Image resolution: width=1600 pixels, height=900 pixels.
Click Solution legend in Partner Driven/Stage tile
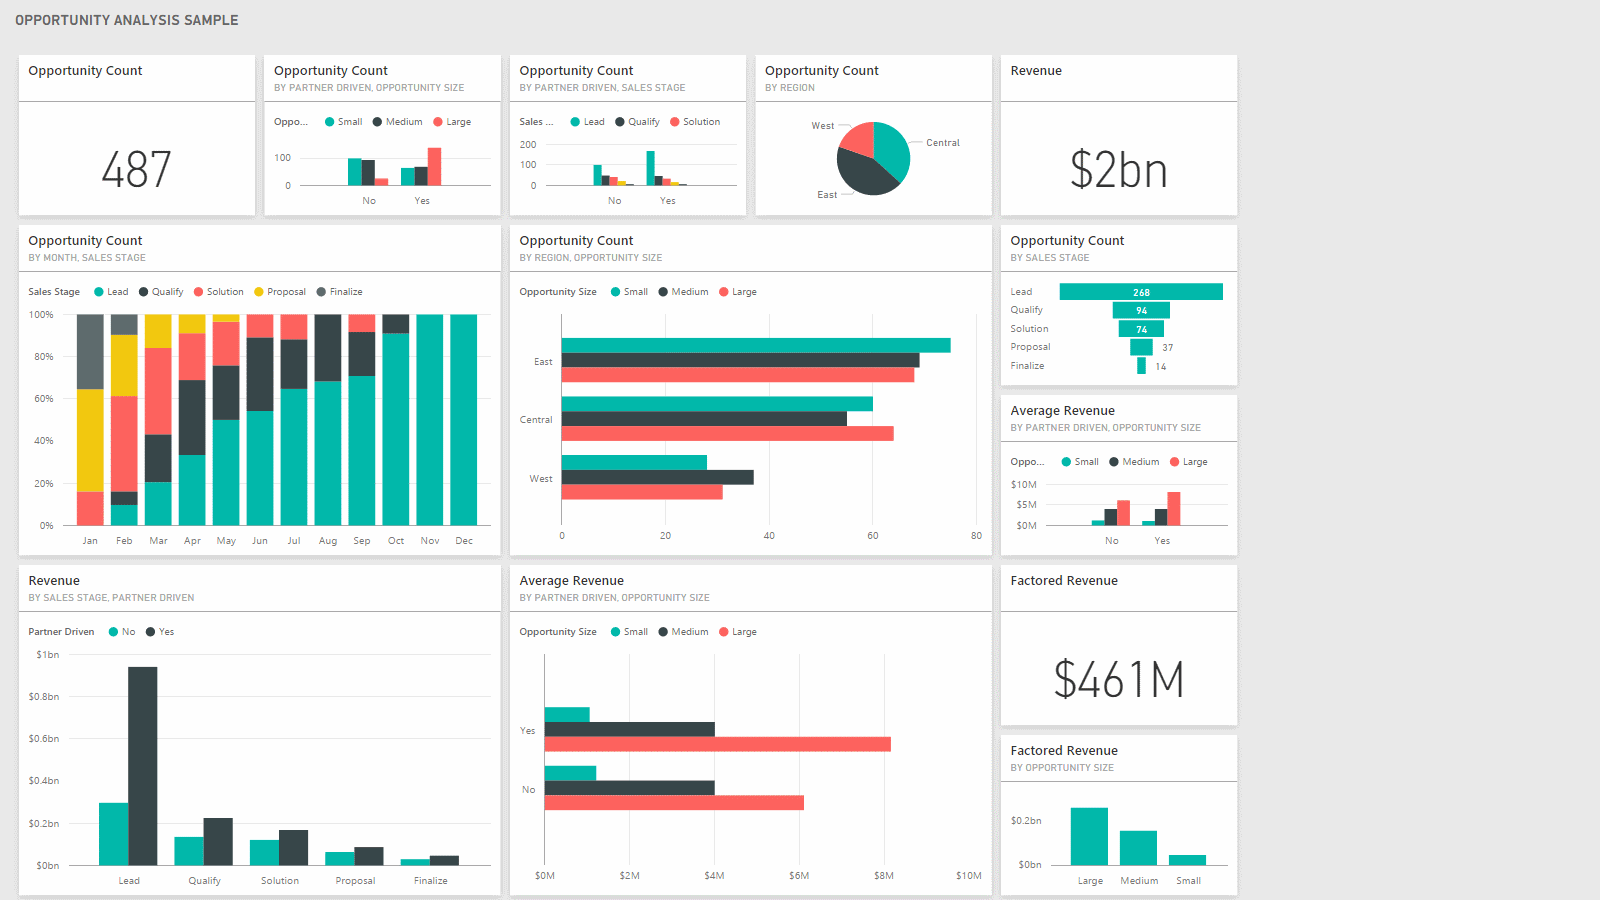pos(695,122)
